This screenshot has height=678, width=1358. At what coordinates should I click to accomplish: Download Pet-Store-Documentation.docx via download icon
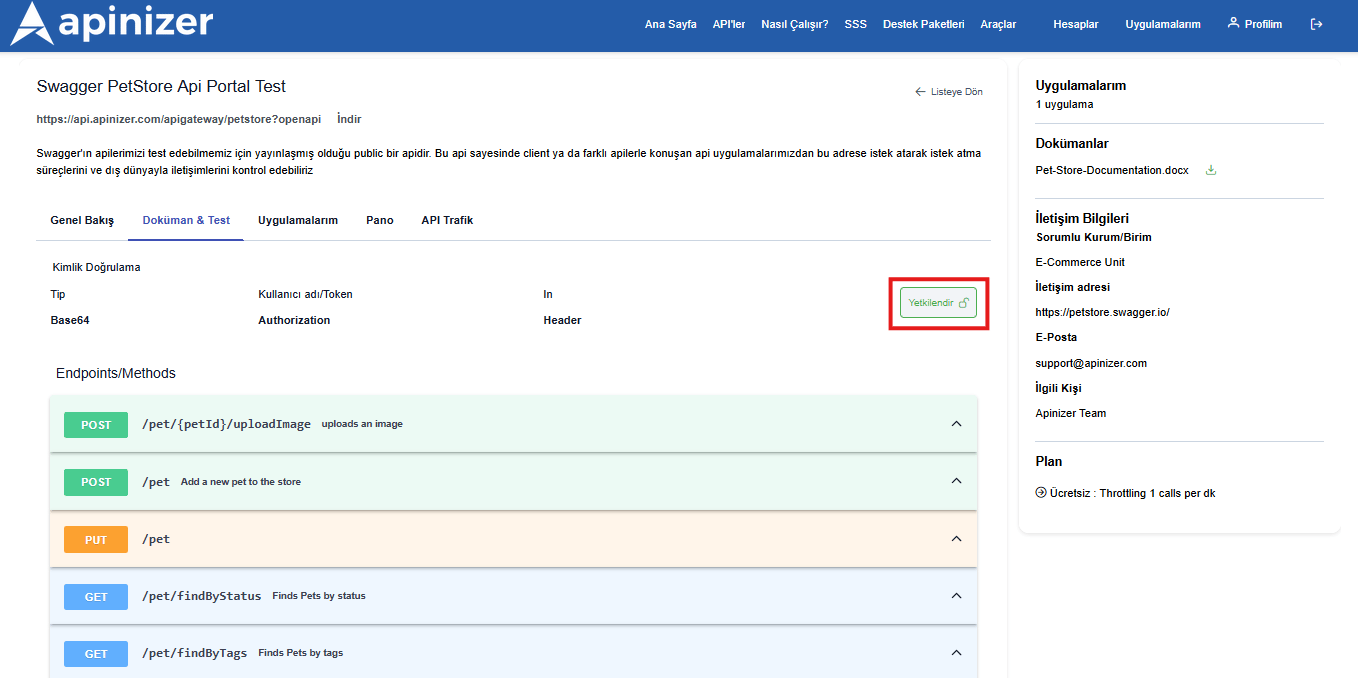click(x=1211, y=170)
